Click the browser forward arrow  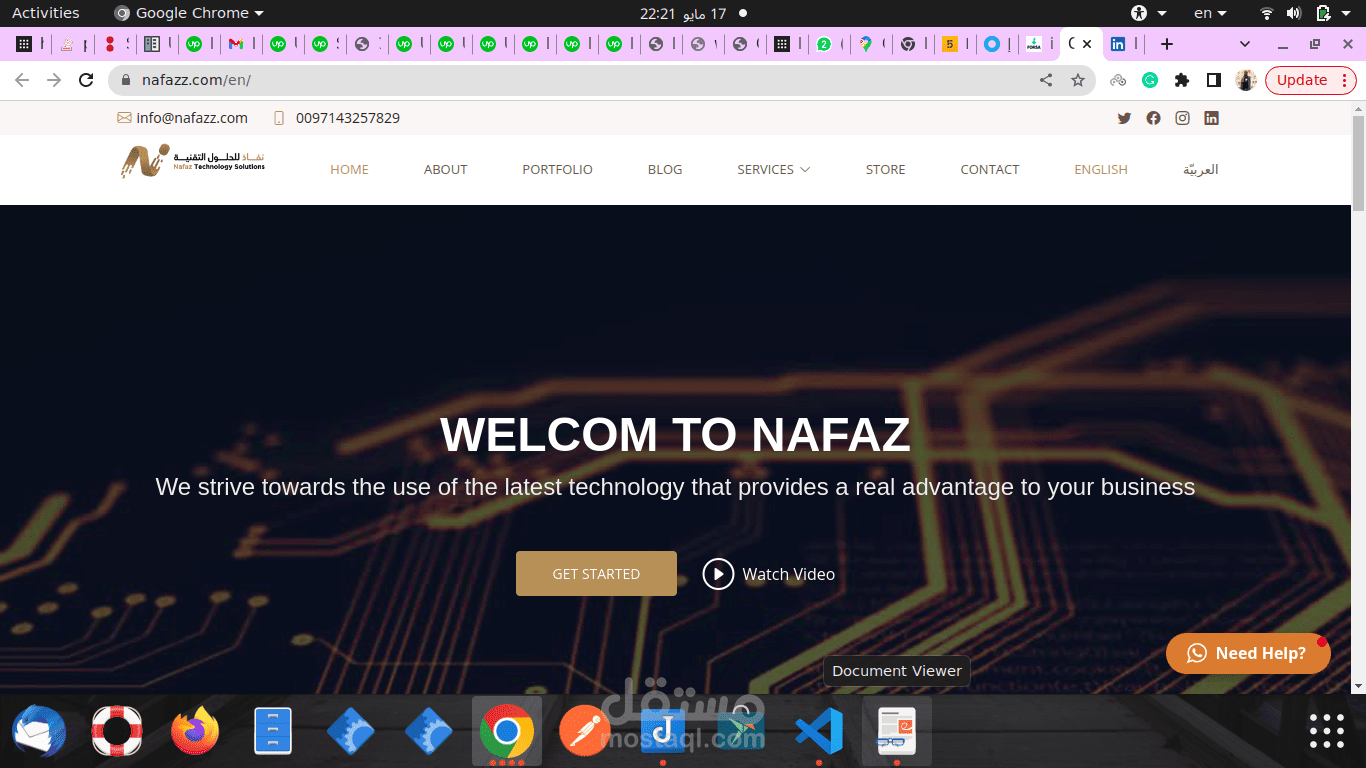[54, 80]
